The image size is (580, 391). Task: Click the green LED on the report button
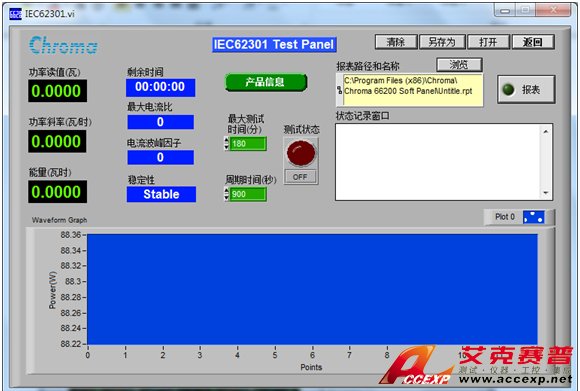pyautogui.click(x=509, y=90)
